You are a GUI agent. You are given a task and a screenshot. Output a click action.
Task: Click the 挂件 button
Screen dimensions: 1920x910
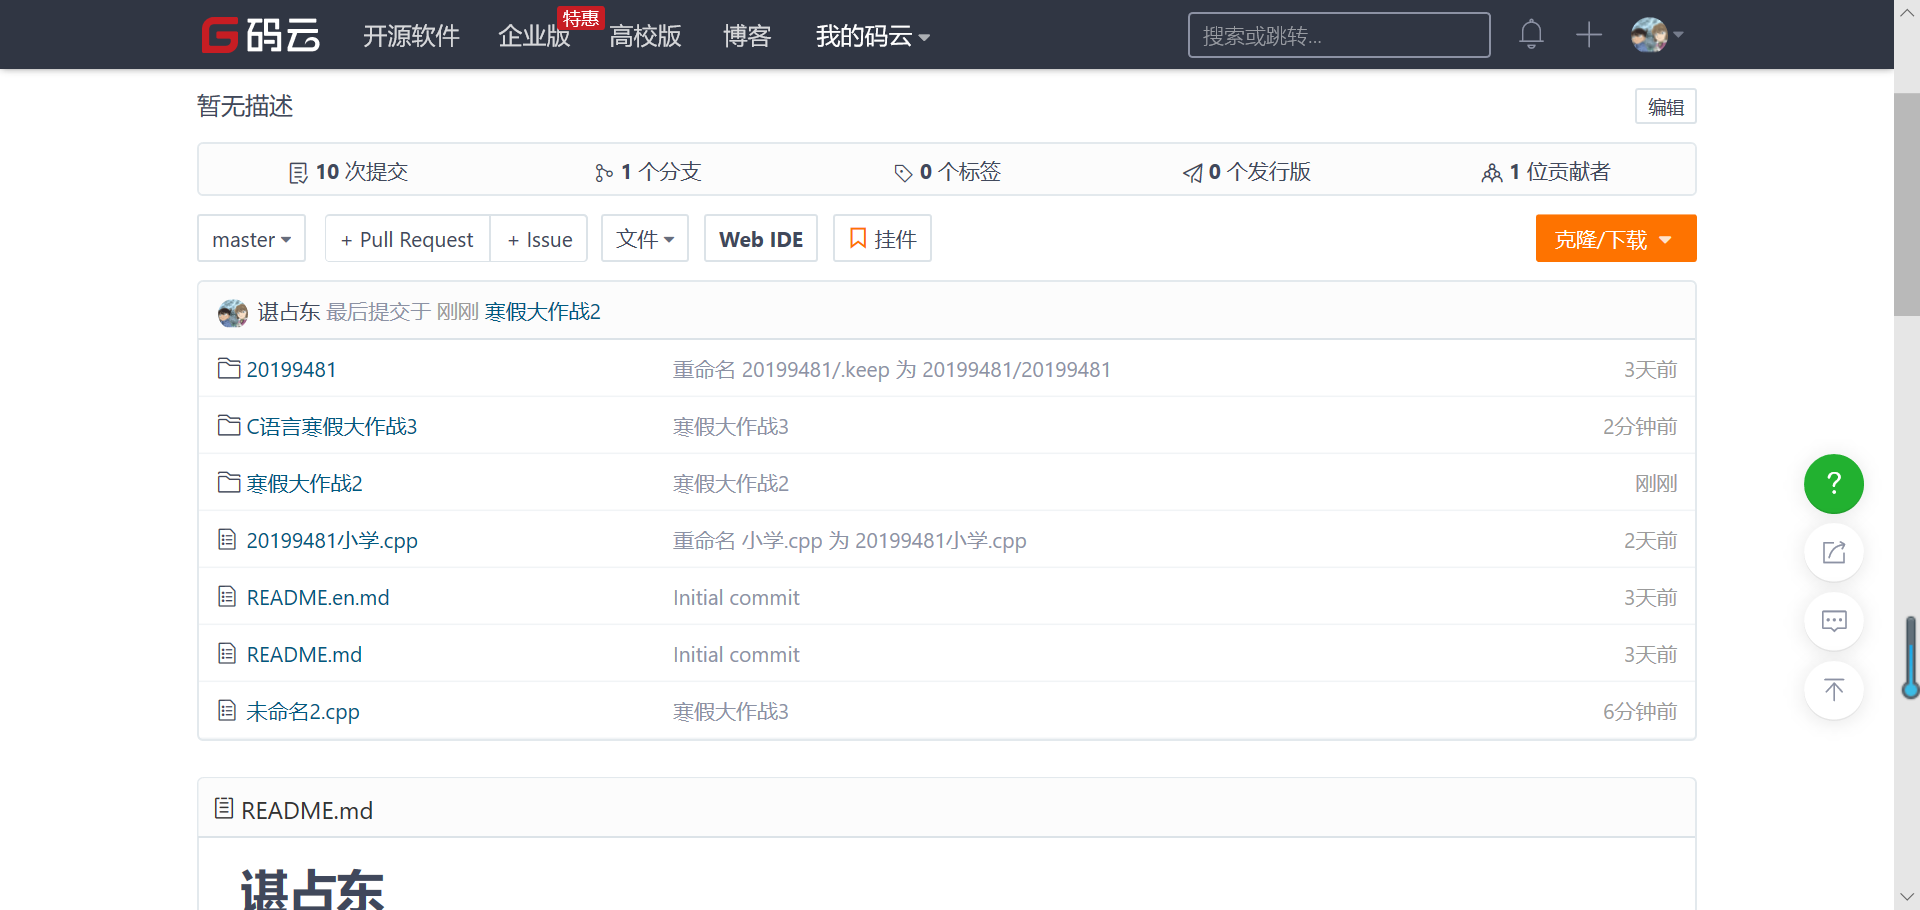882,239
